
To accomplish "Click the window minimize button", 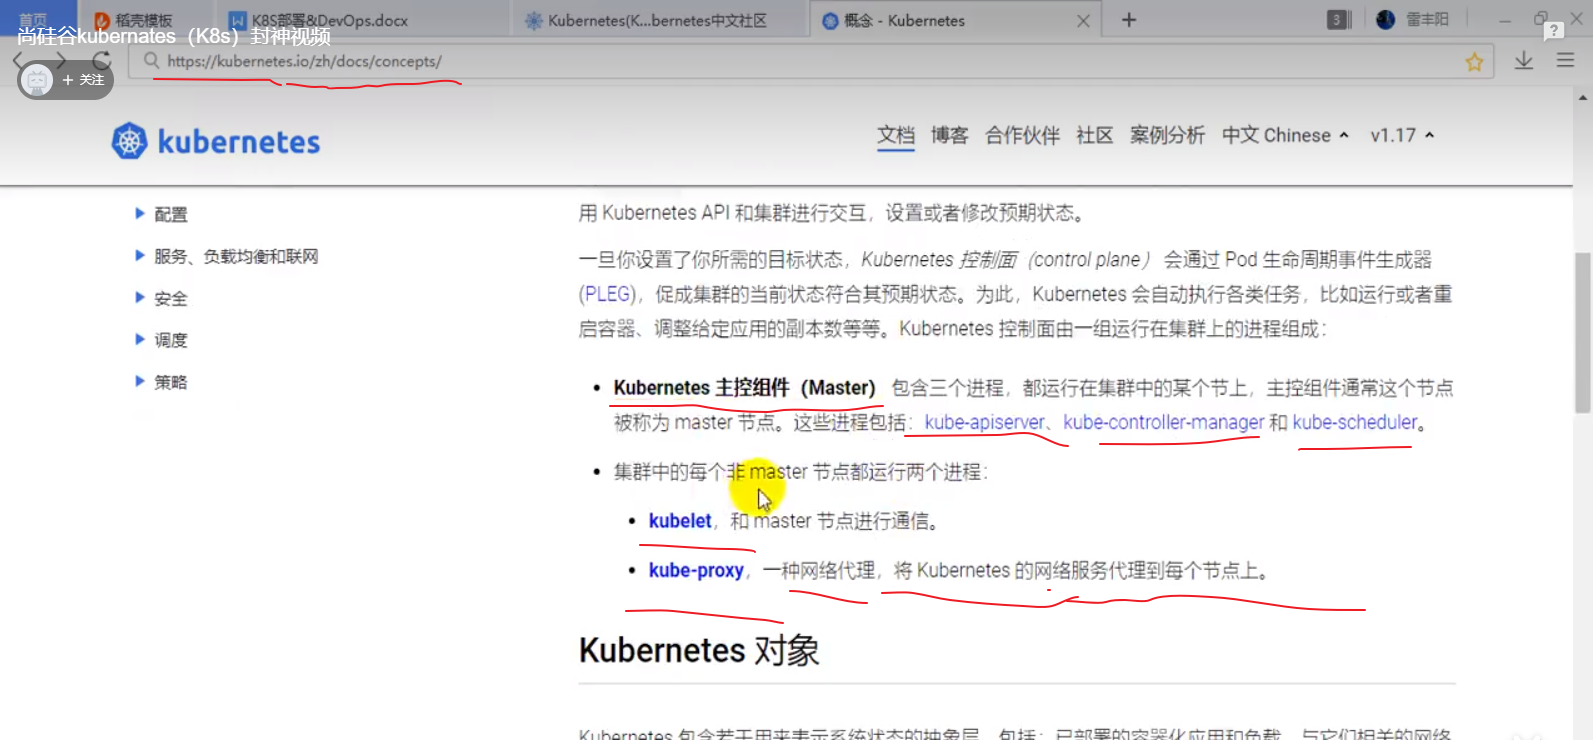I will point(1505,20).
